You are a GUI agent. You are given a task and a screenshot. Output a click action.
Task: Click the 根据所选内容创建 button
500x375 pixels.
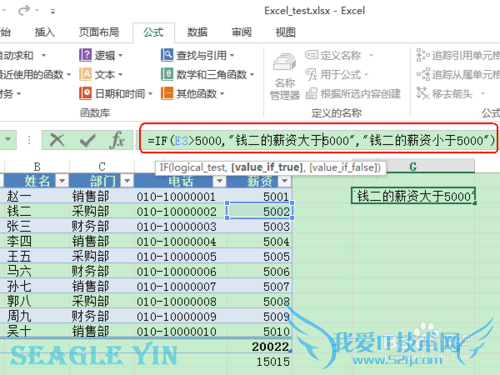pyautogui.click(x=353, y=94)
